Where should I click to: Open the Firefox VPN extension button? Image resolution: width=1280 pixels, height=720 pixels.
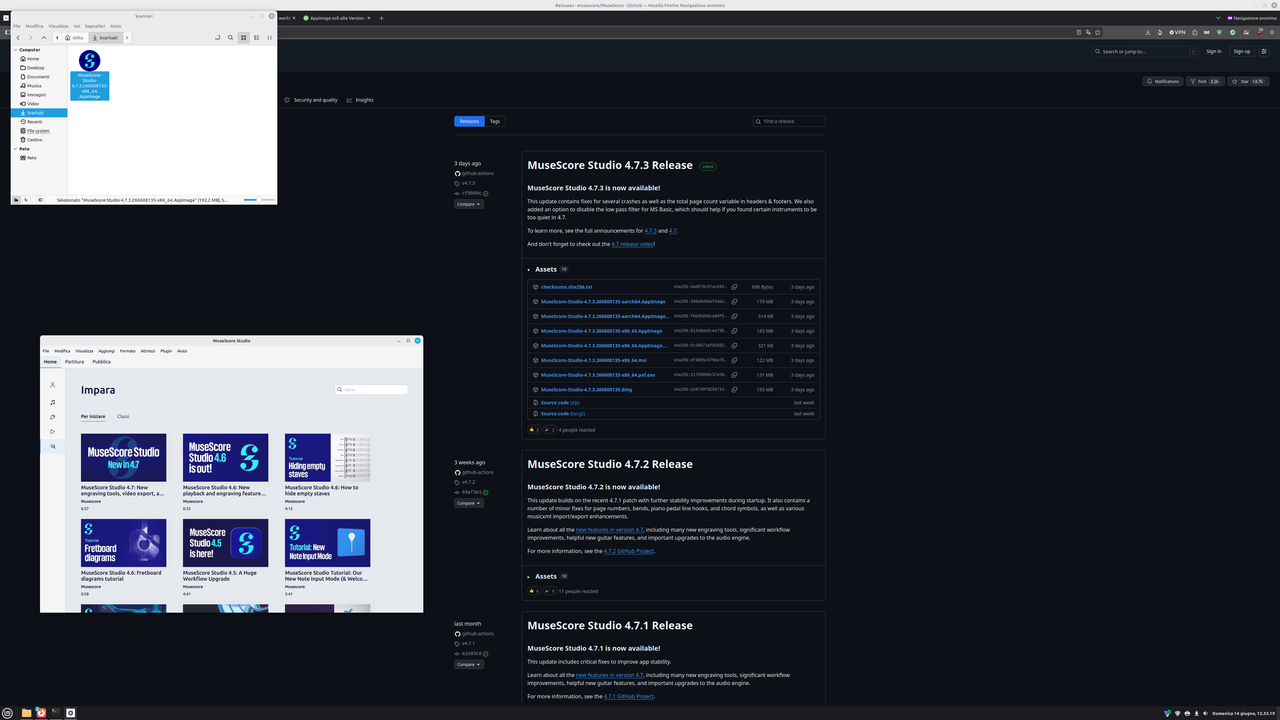click(x=1177, y=32)
